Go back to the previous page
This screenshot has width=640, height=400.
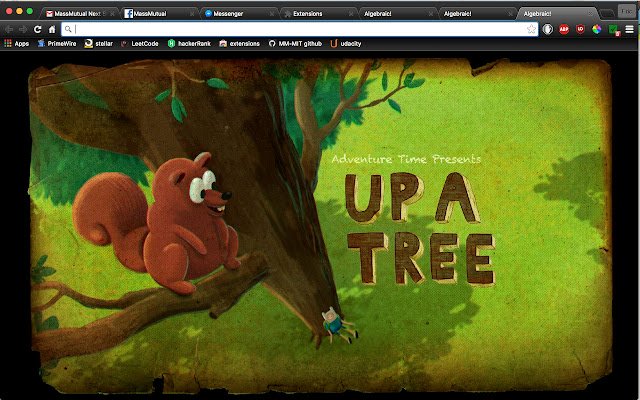tap(9, 29)
